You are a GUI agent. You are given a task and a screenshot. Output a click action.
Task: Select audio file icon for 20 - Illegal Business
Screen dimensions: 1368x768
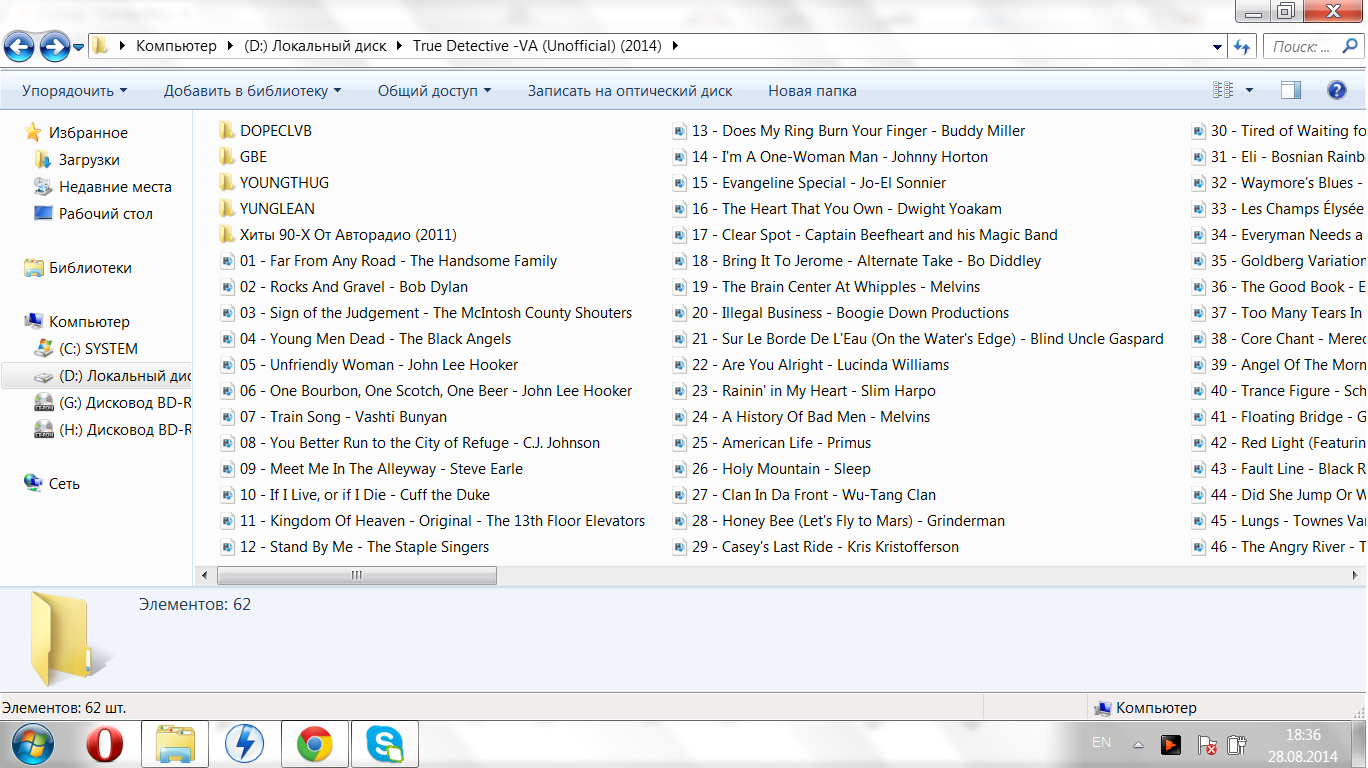coord(679,313)
